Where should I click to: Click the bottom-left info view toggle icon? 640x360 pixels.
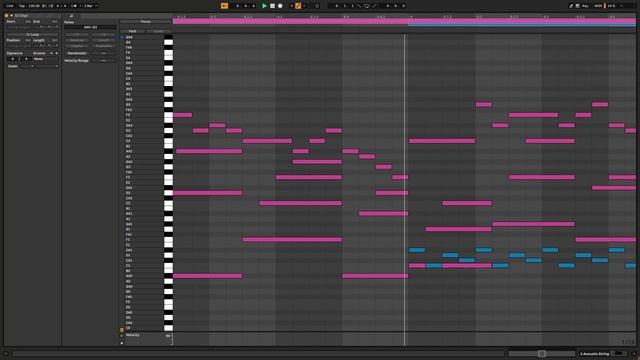[6, 354]
